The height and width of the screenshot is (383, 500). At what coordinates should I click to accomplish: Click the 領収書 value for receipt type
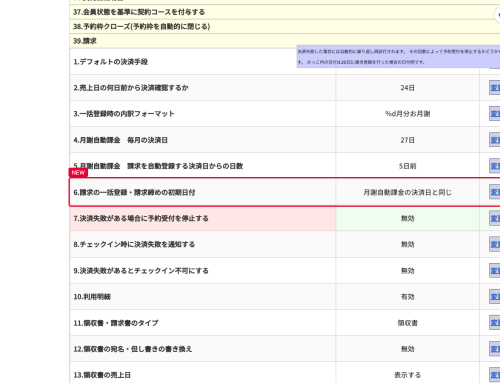407,323
